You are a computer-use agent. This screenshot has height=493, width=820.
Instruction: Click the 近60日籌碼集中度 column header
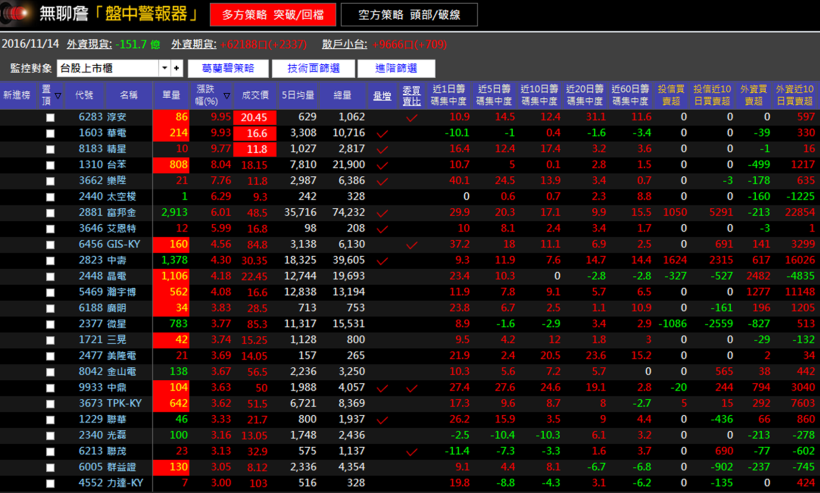pyautogui.click(x=630, y=95)
